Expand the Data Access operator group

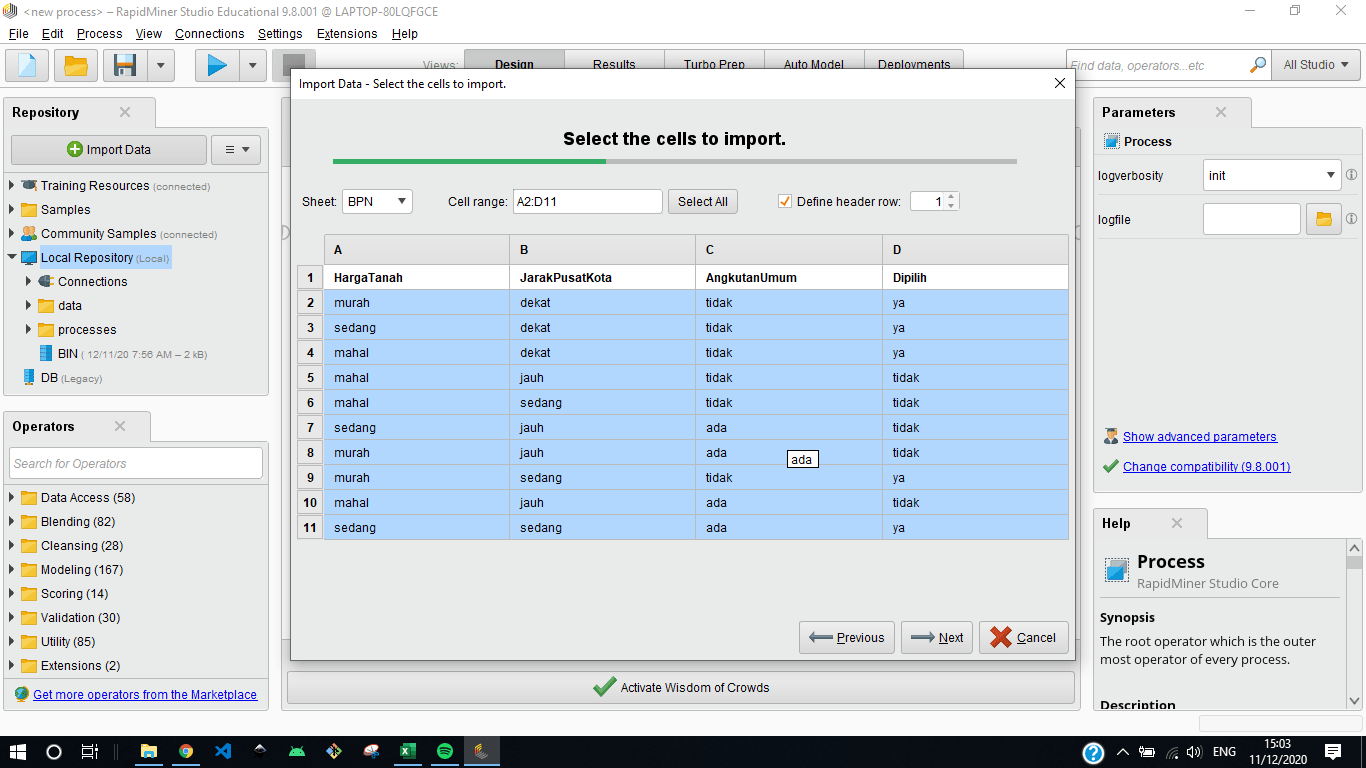click(x=12, y=498)
